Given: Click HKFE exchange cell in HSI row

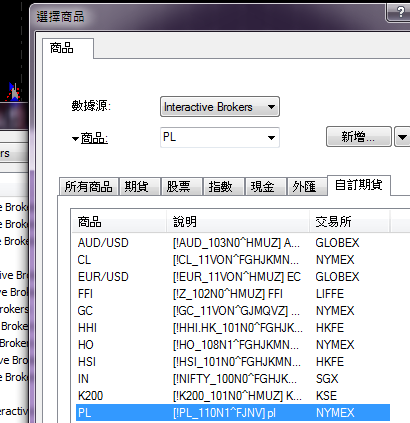Looking at the screenshot, I should coord(330,362).
